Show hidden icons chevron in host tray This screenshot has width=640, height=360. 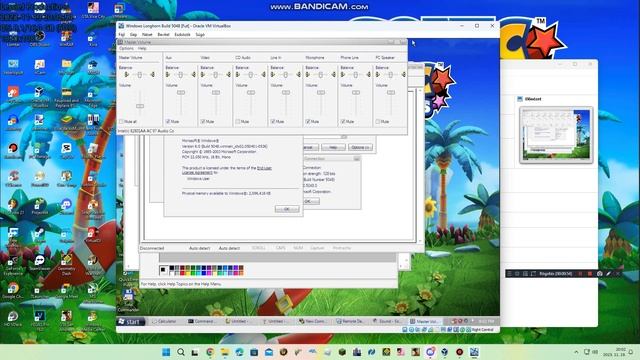[x=576, y=352]
